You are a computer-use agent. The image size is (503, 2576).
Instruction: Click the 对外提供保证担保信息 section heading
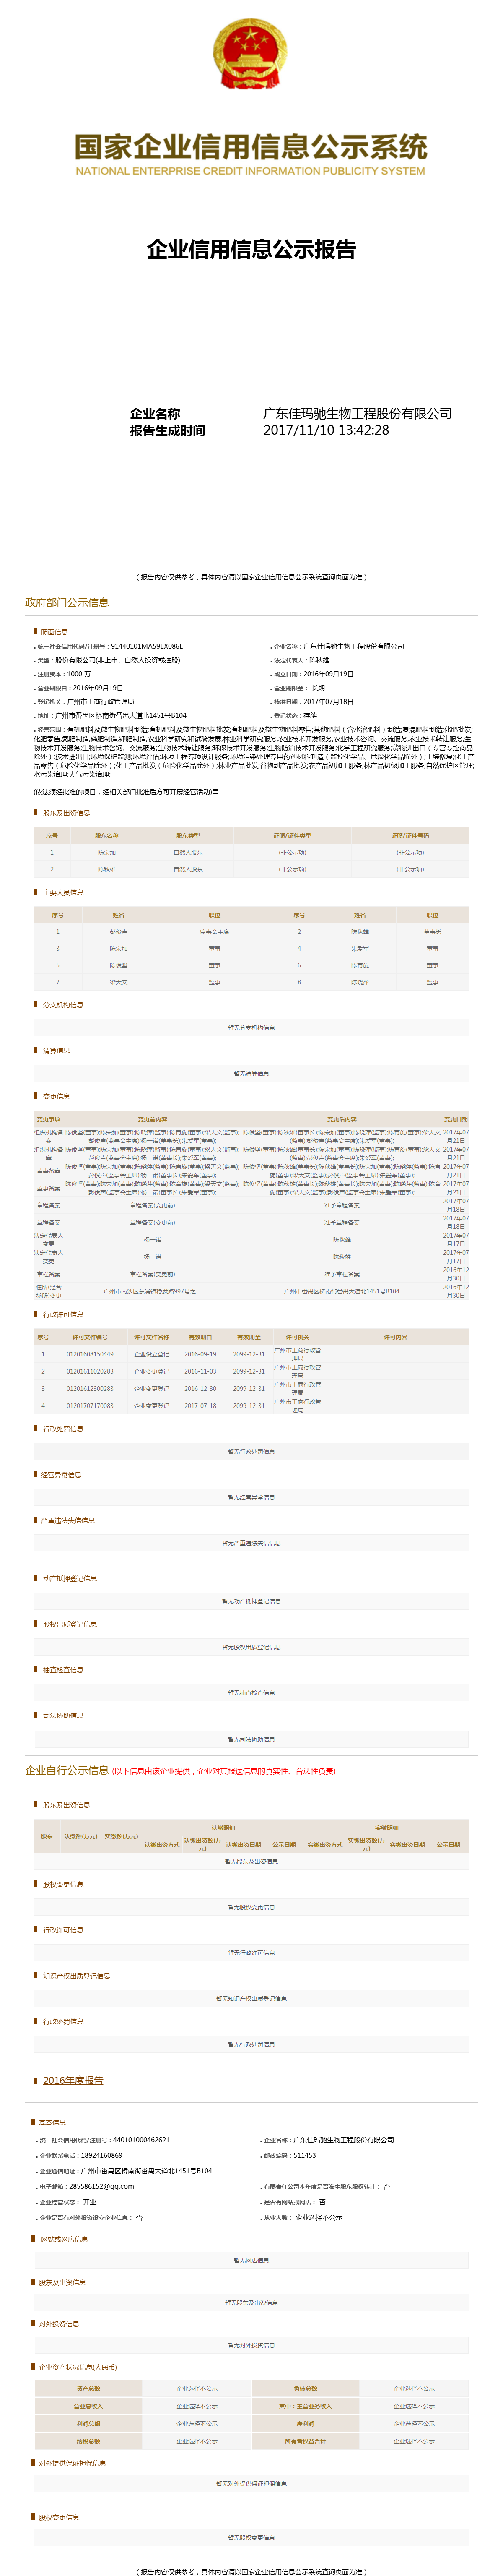point(72,2463)
